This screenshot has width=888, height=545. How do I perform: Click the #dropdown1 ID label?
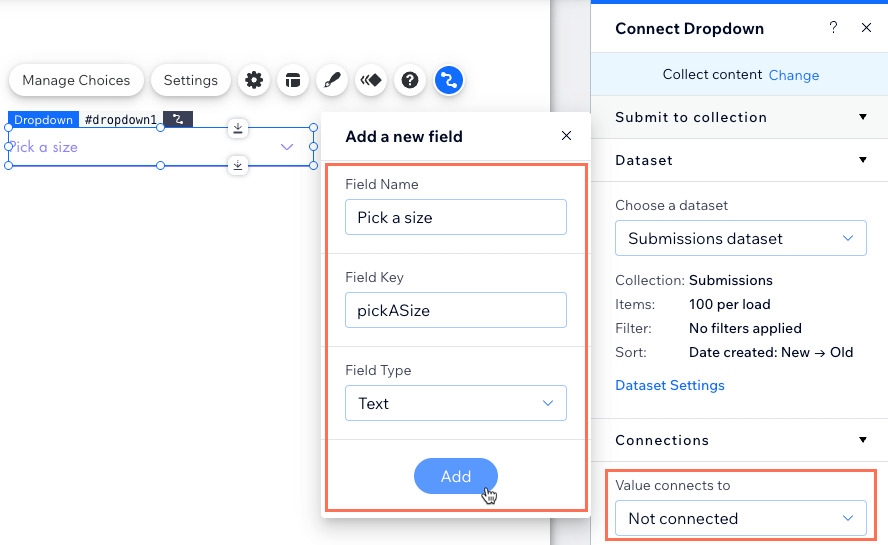(121, 120)
